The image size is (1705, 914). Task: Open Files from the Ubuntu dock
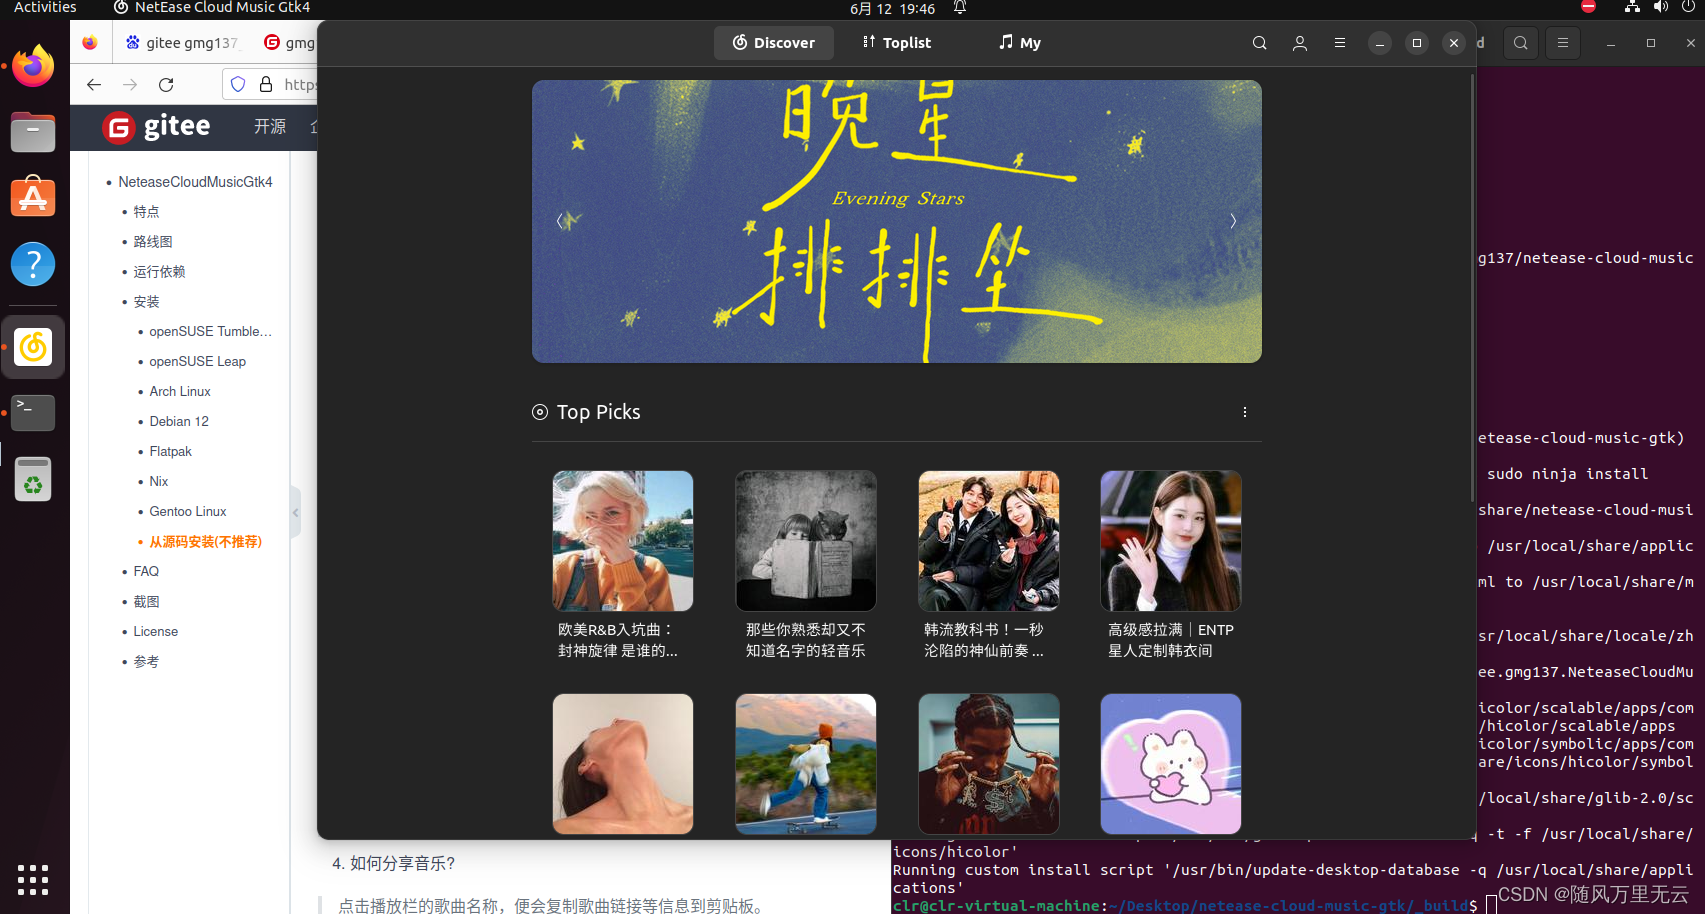[x=33, y=132]
